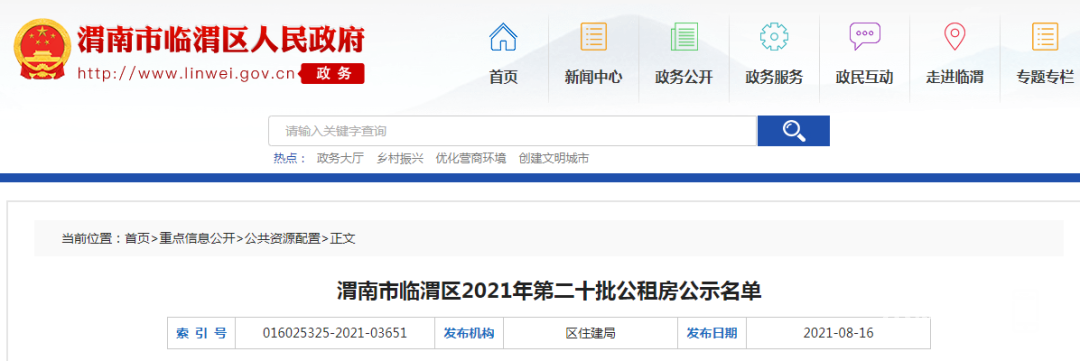Screen dimensions: 1080x361
Task: Click the 热点： label
Action: 290,158
